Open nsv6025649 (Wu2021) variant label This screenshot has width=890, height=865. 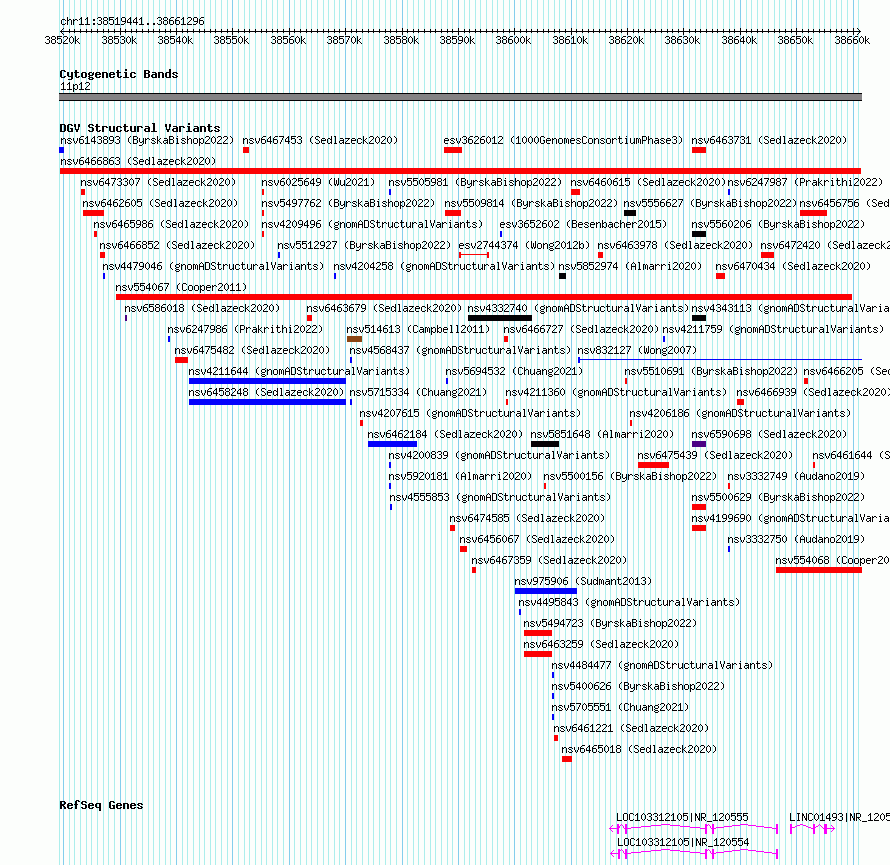point(318,182)
